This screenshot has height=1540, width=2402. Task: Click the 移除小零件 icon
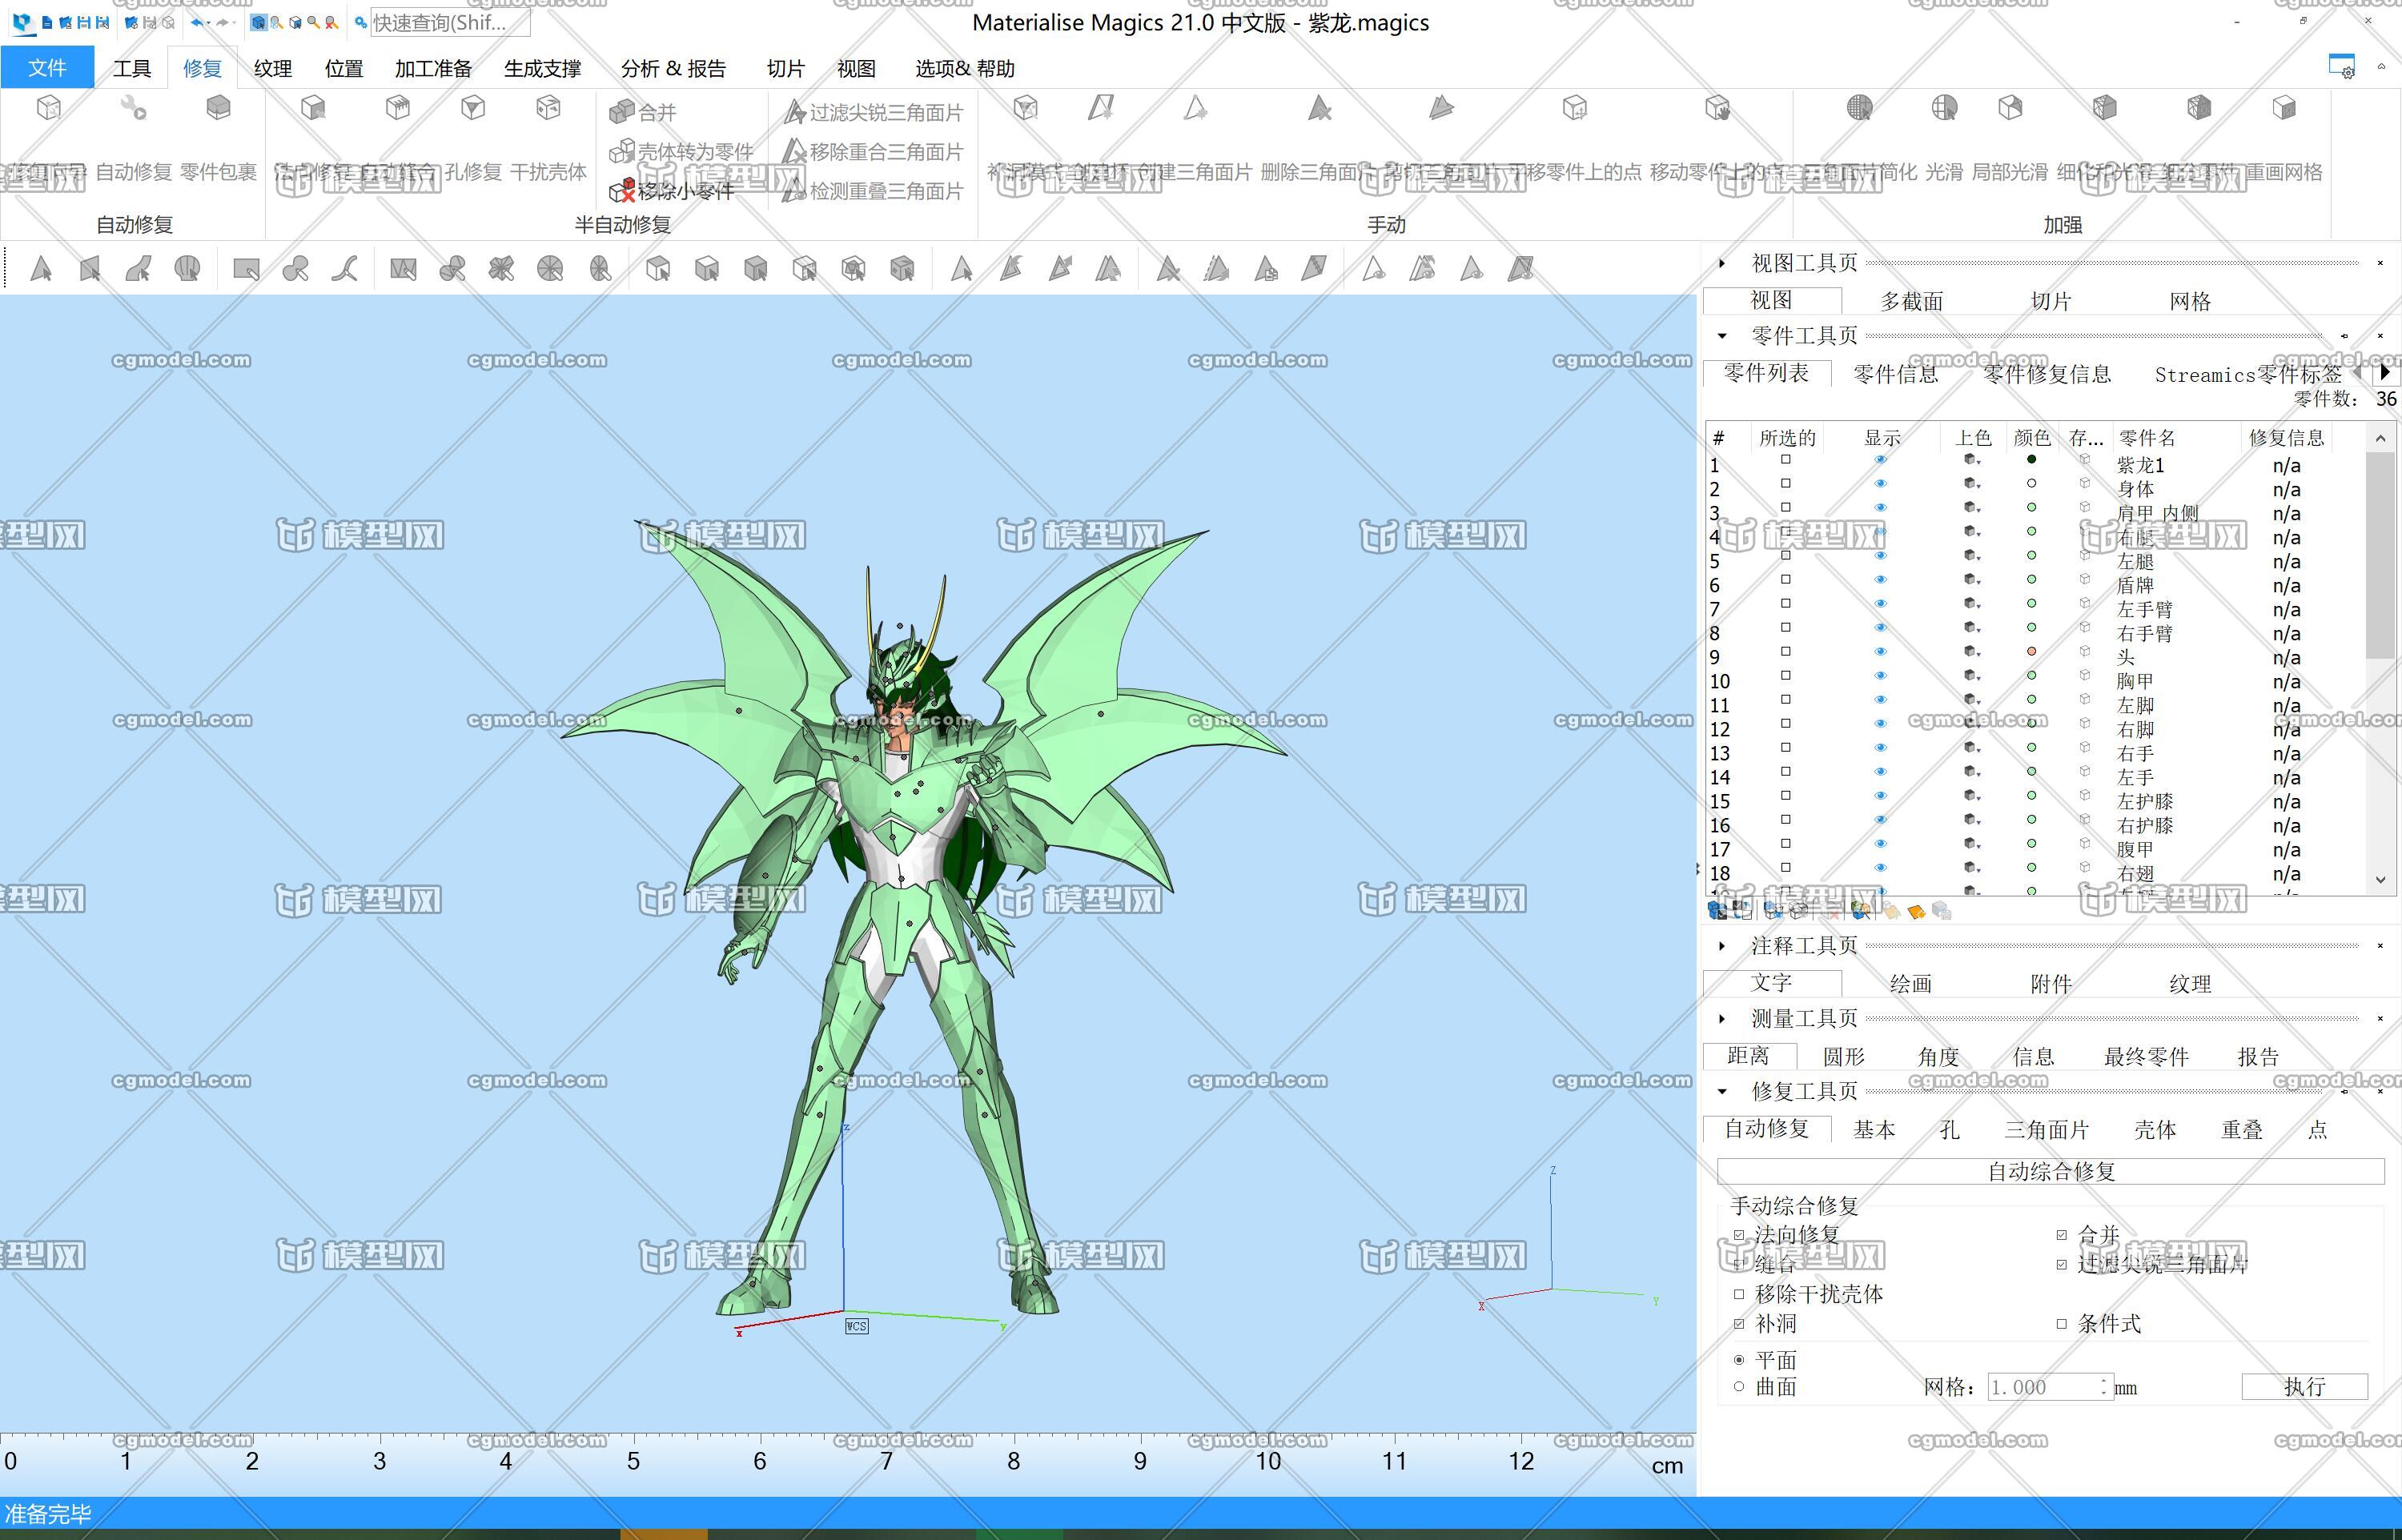click(622, 190)
